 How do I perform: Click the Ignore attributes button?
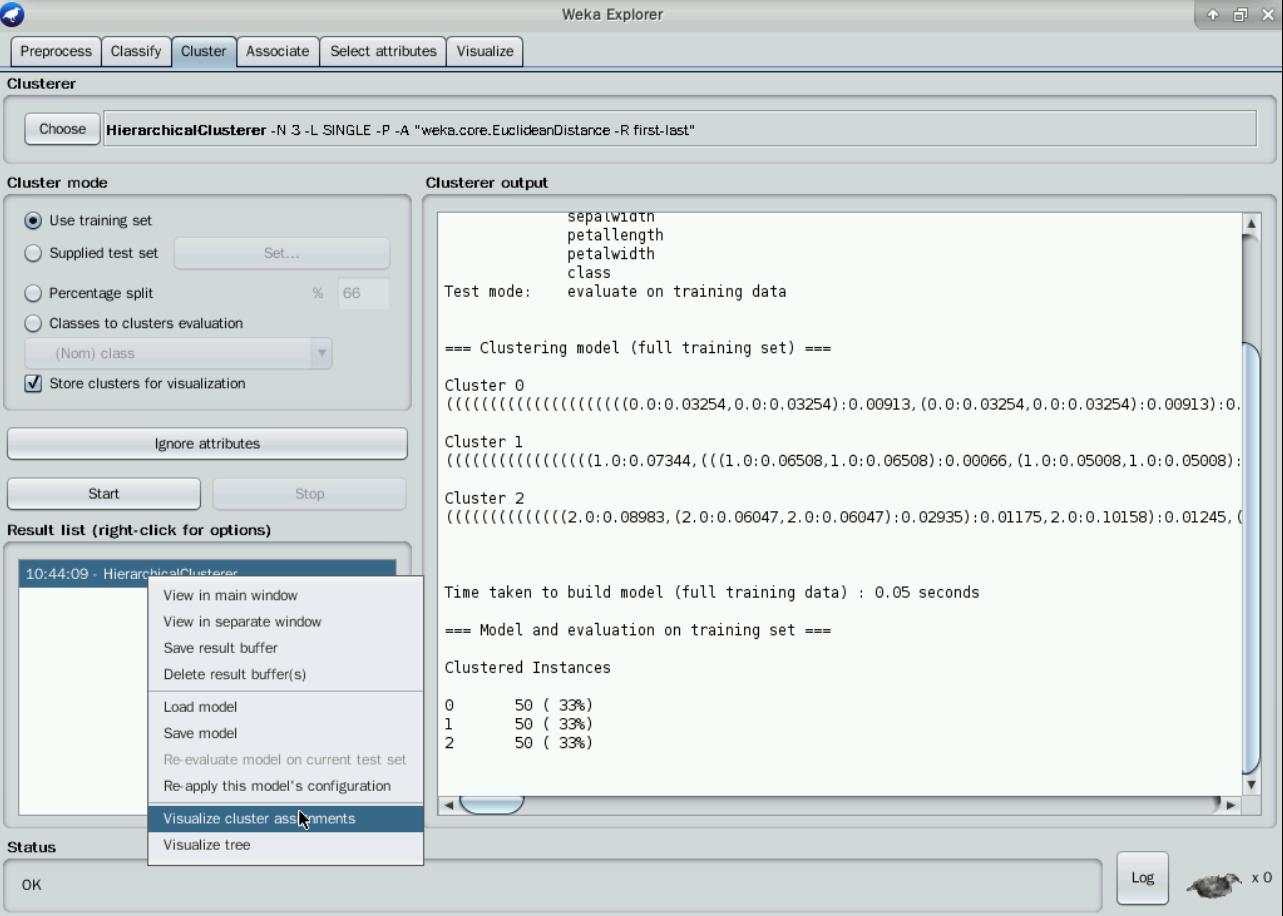tap(207, 444)
